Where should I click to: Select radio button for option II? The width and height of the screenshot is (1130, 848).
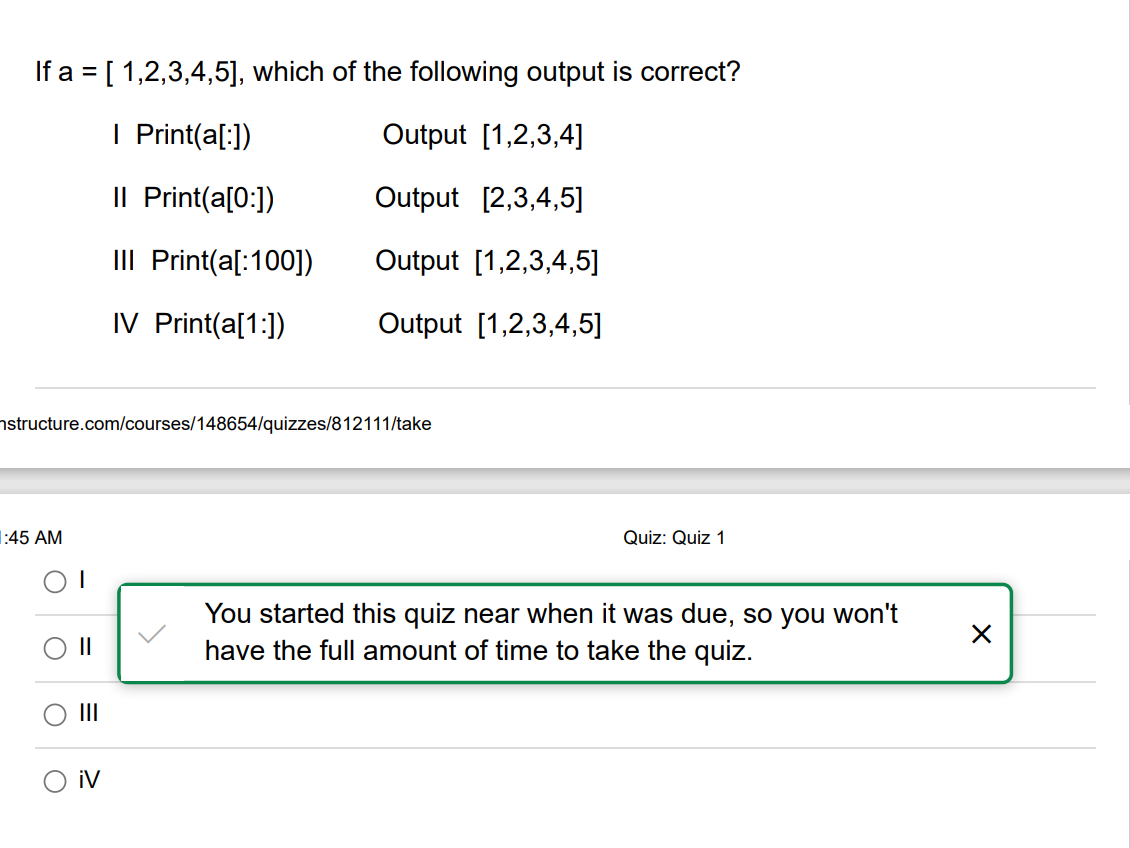55,647
